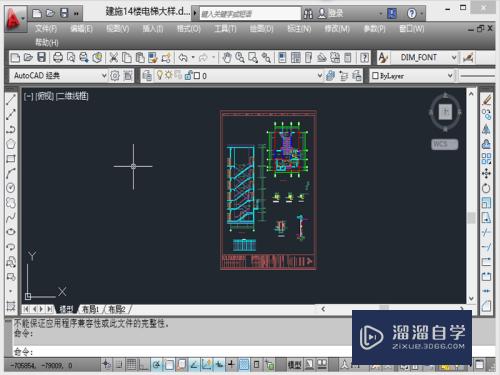Select the Ellipse draw tool

coord(11,232)
